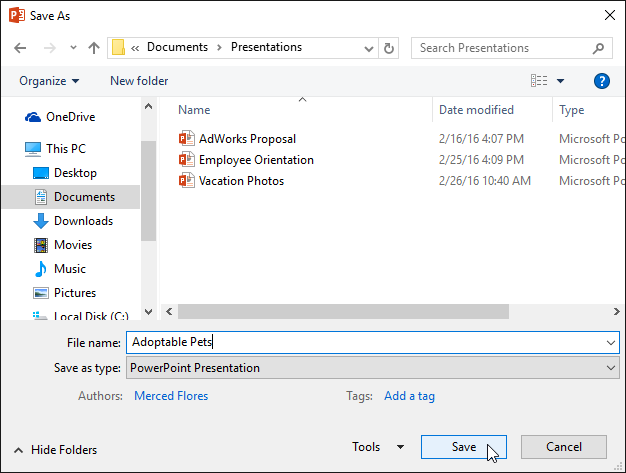
Task: Collapse the dialog with Hide Folders
Action: pos(56,450)
